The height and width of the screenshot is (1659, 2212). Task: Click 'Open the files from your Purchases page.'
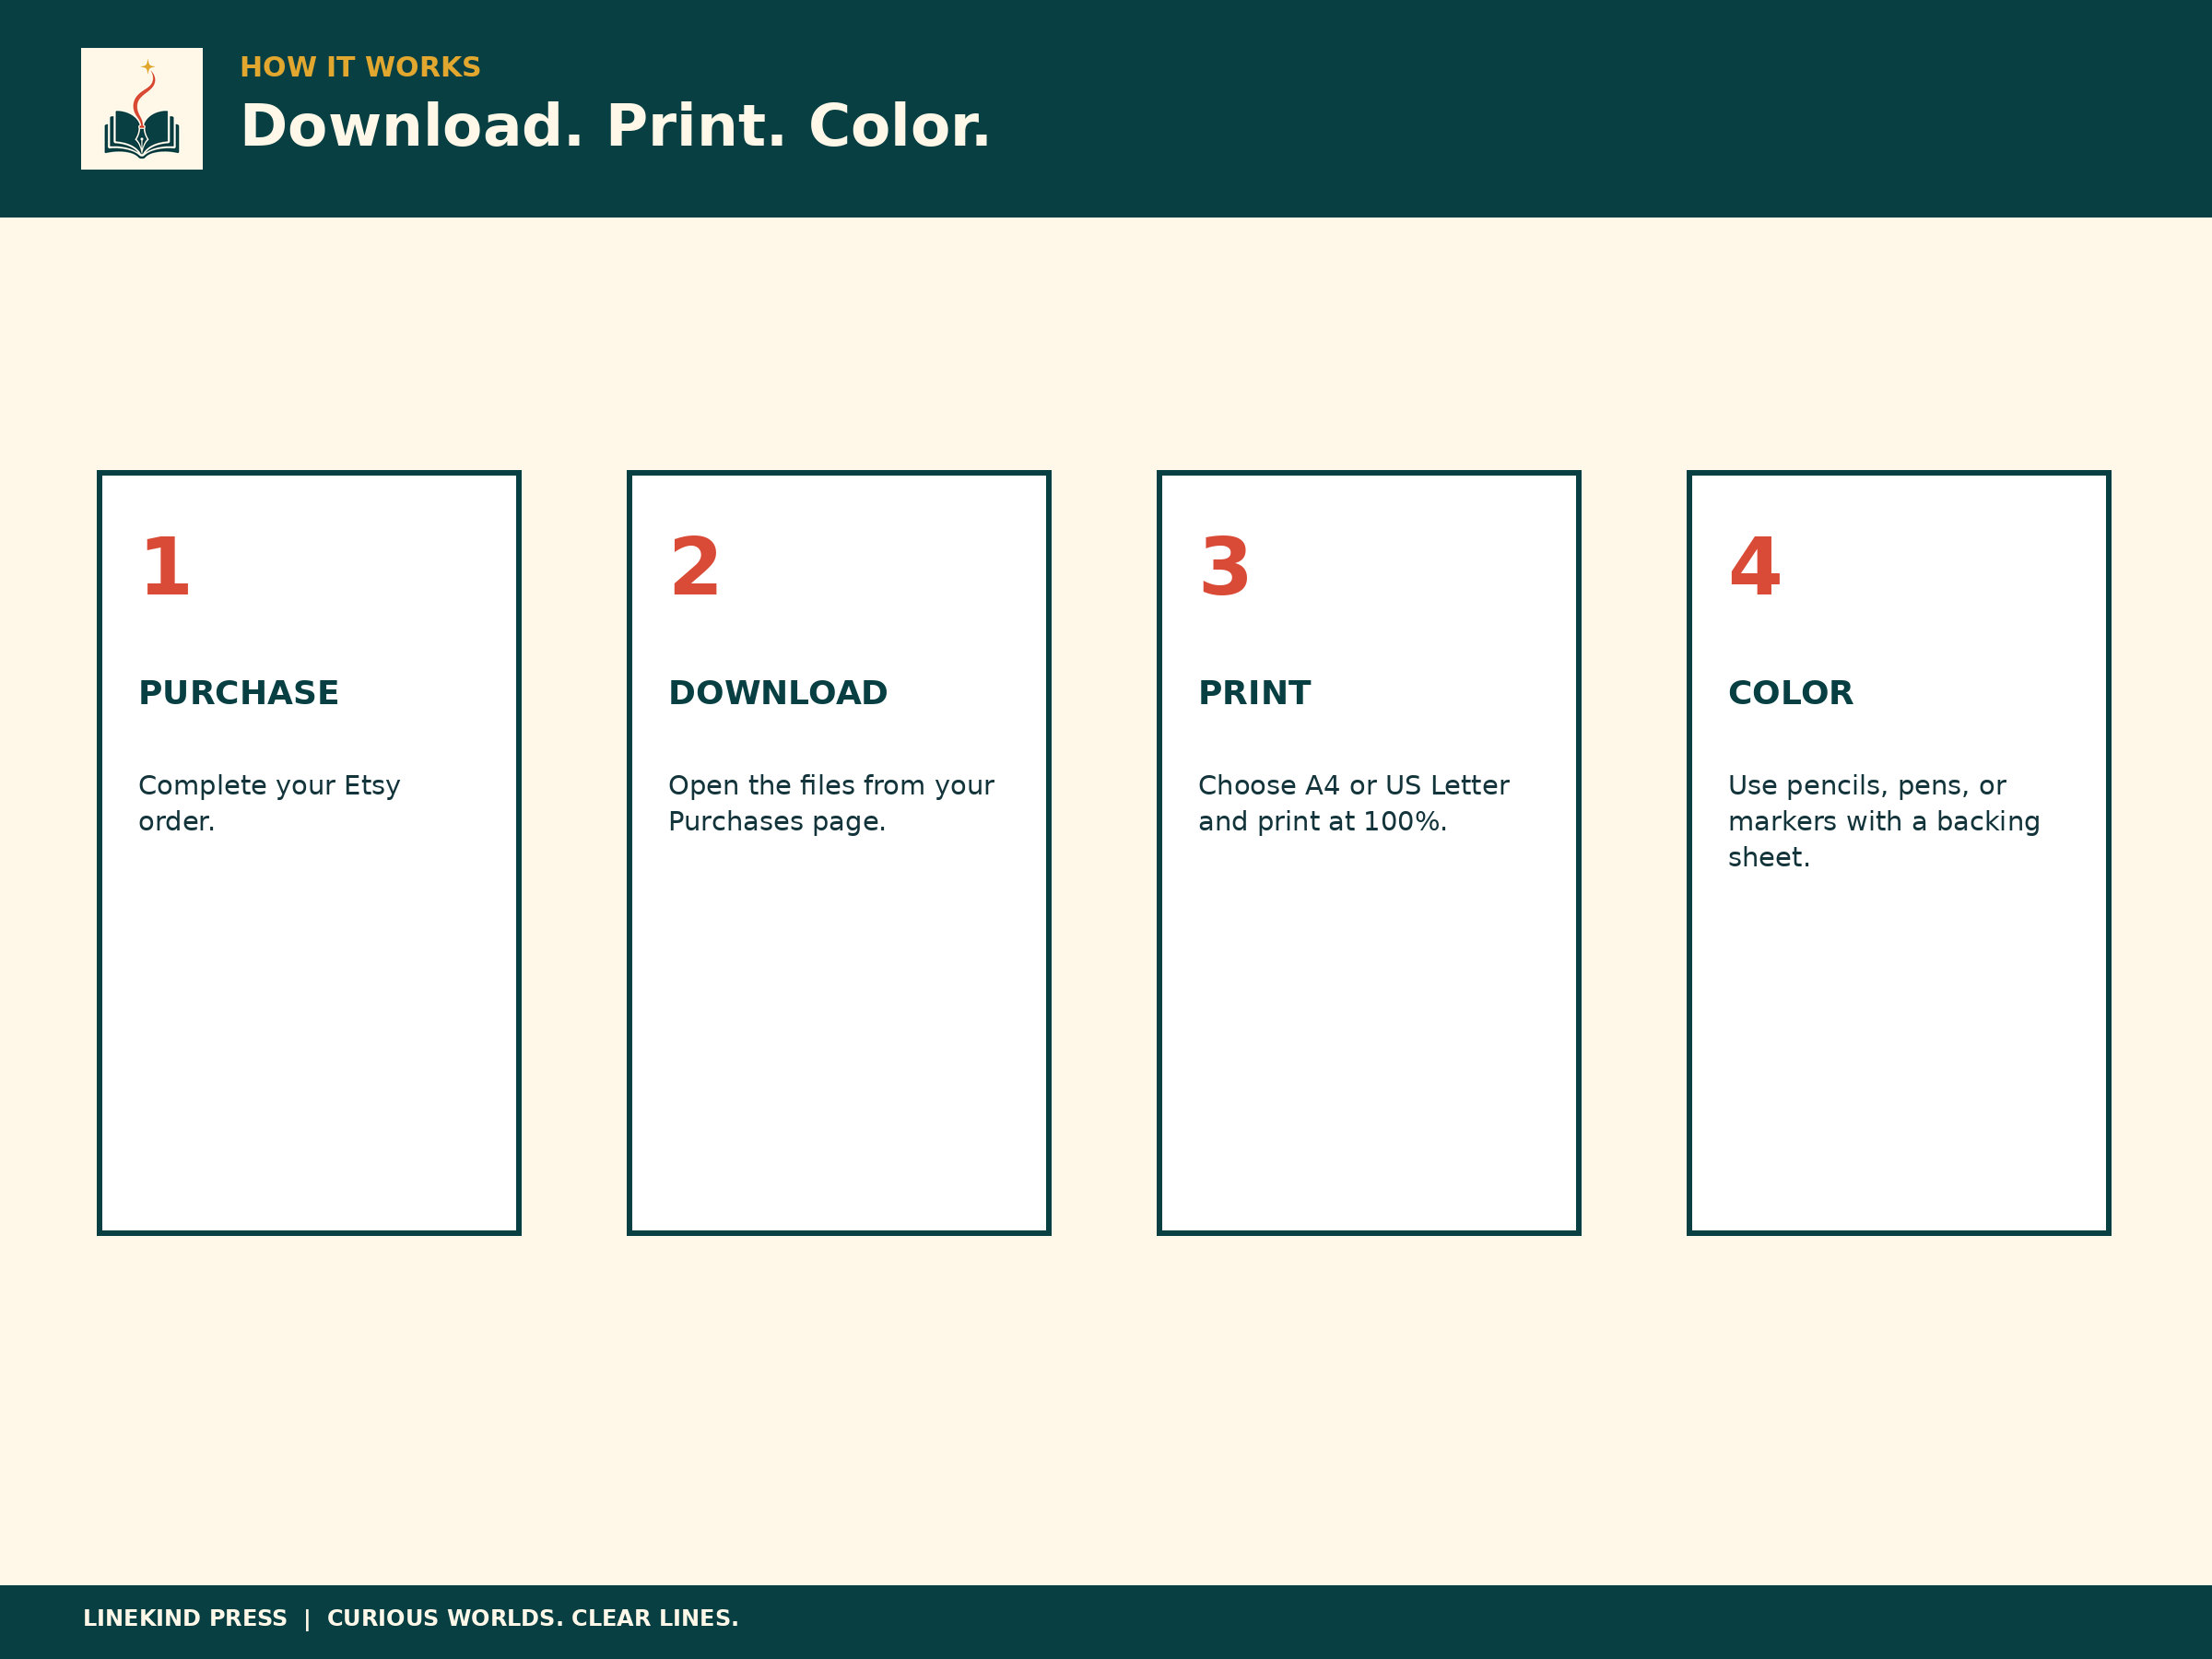click(x=831, y=803)
